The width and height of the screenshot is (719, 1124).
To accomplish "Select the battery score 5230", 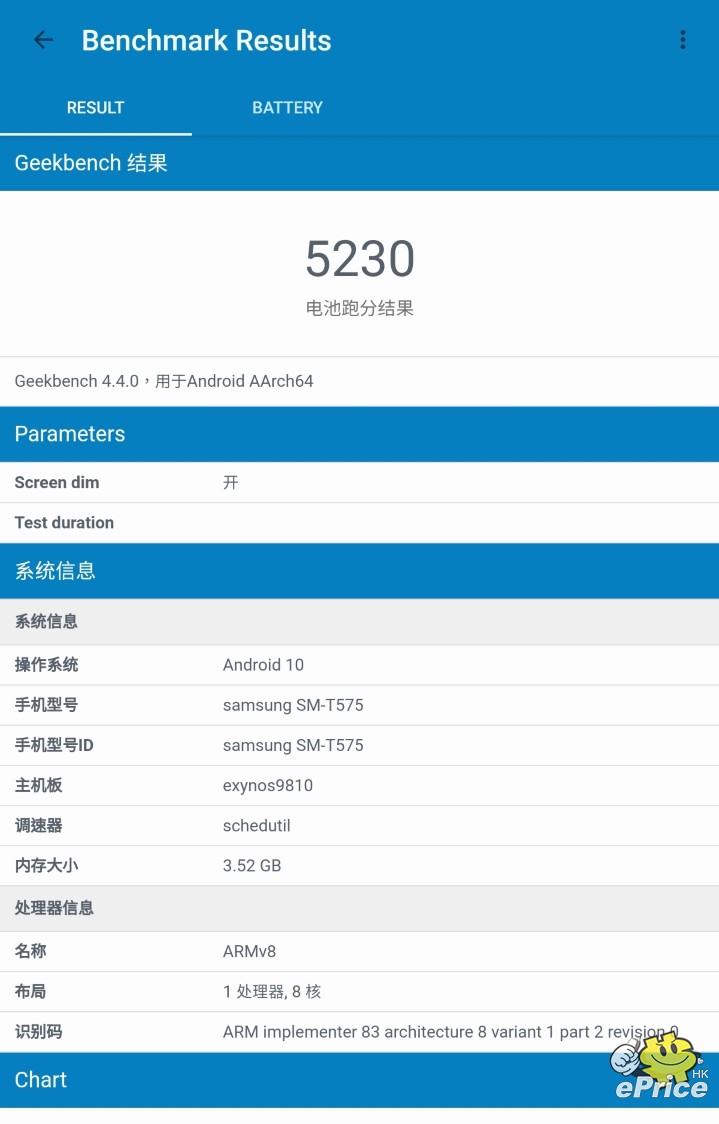I will tap(360, 259).
